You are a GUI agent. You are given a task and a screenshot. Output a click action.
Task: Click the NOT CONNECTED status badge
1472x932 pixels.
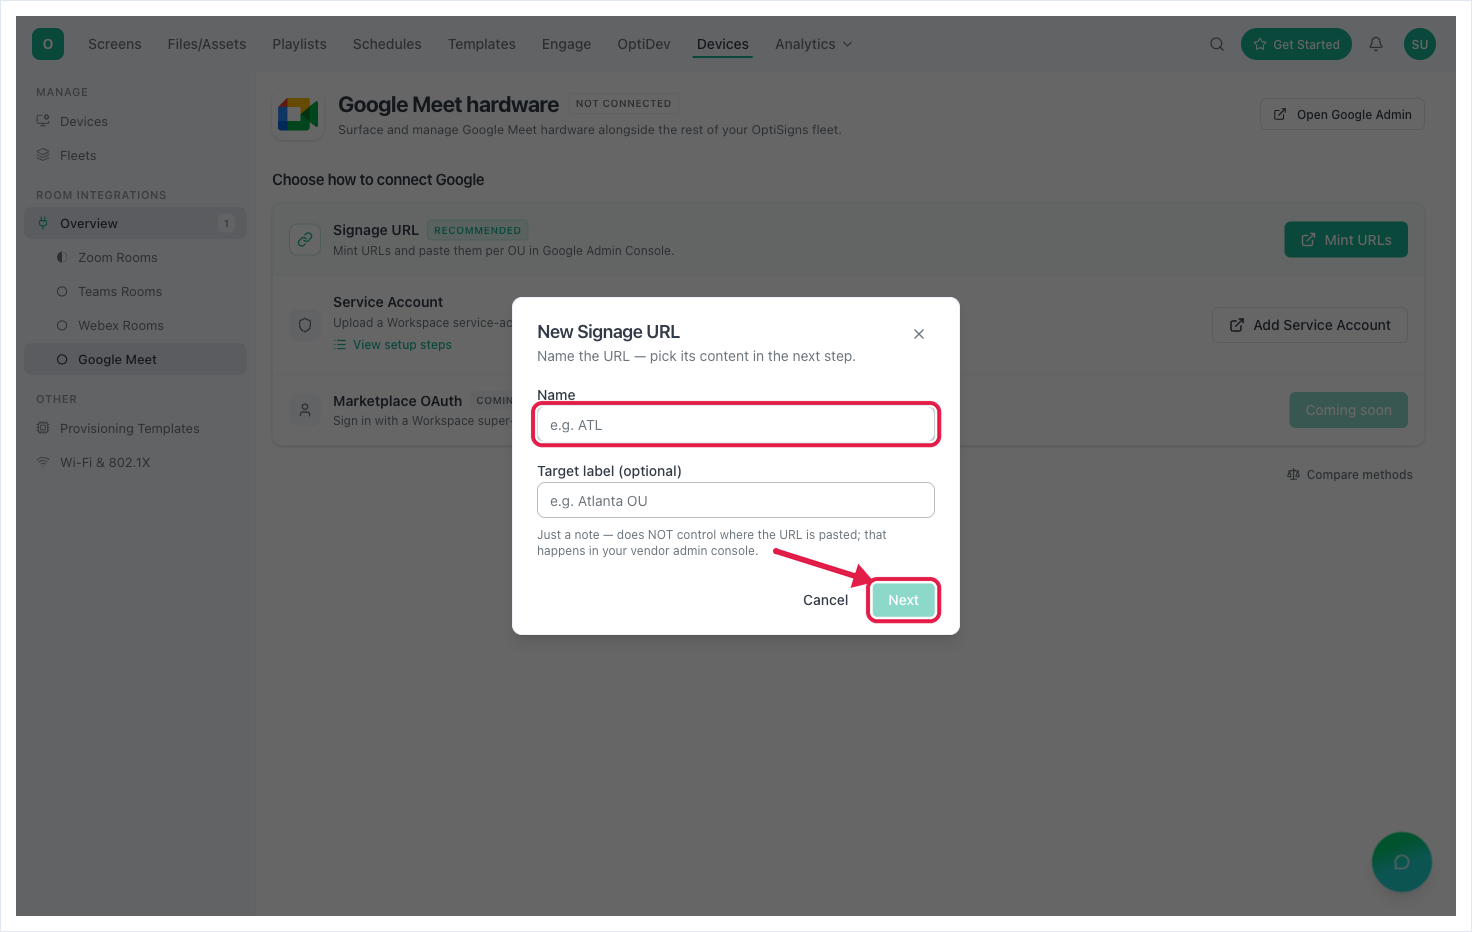pos(624,103)
